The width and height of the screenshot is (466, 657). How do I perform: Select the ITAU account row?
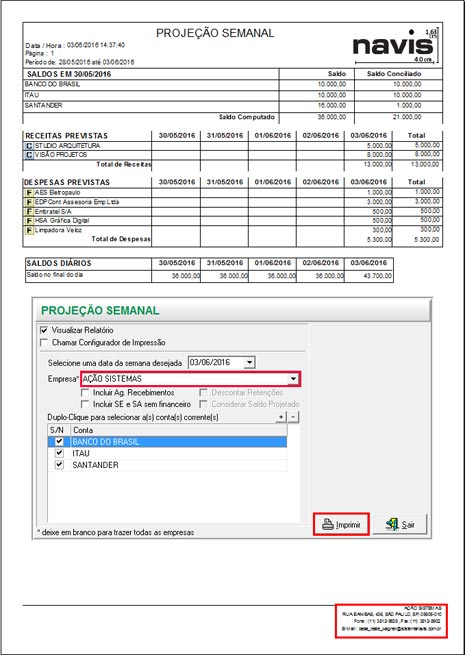167,453
